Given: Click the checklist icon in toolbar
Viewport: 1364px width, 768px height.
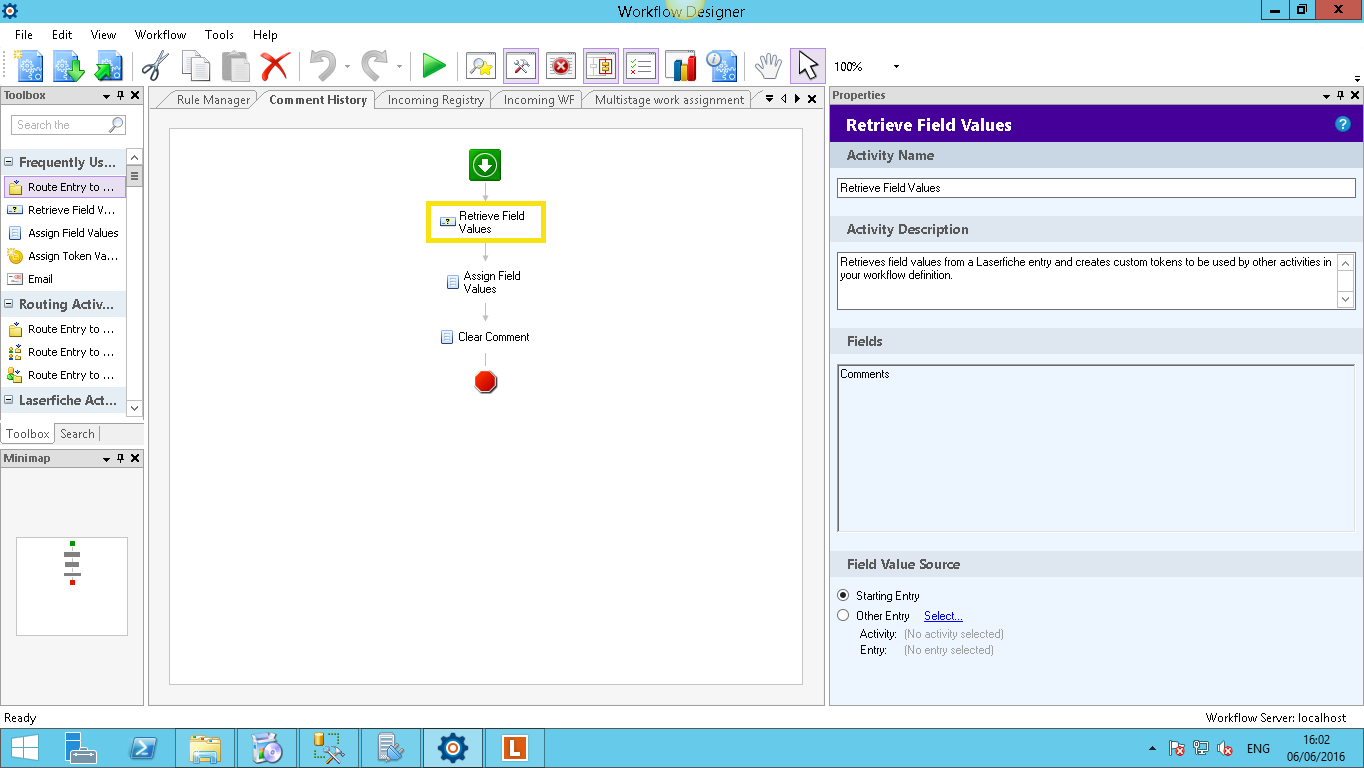Looking at the screenshot, I should (x=640, y=67).
